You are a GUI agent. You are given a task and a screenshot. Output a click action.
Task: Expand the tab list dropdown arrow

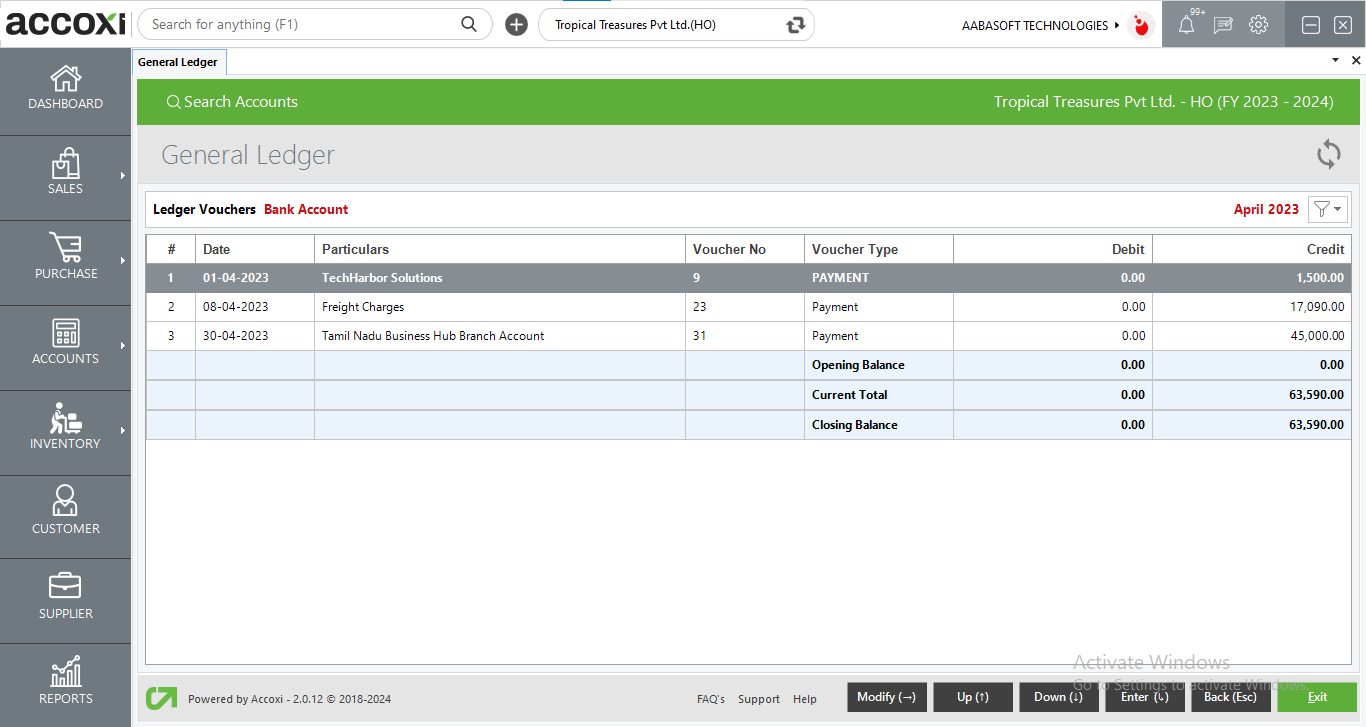coord(1335,61)
